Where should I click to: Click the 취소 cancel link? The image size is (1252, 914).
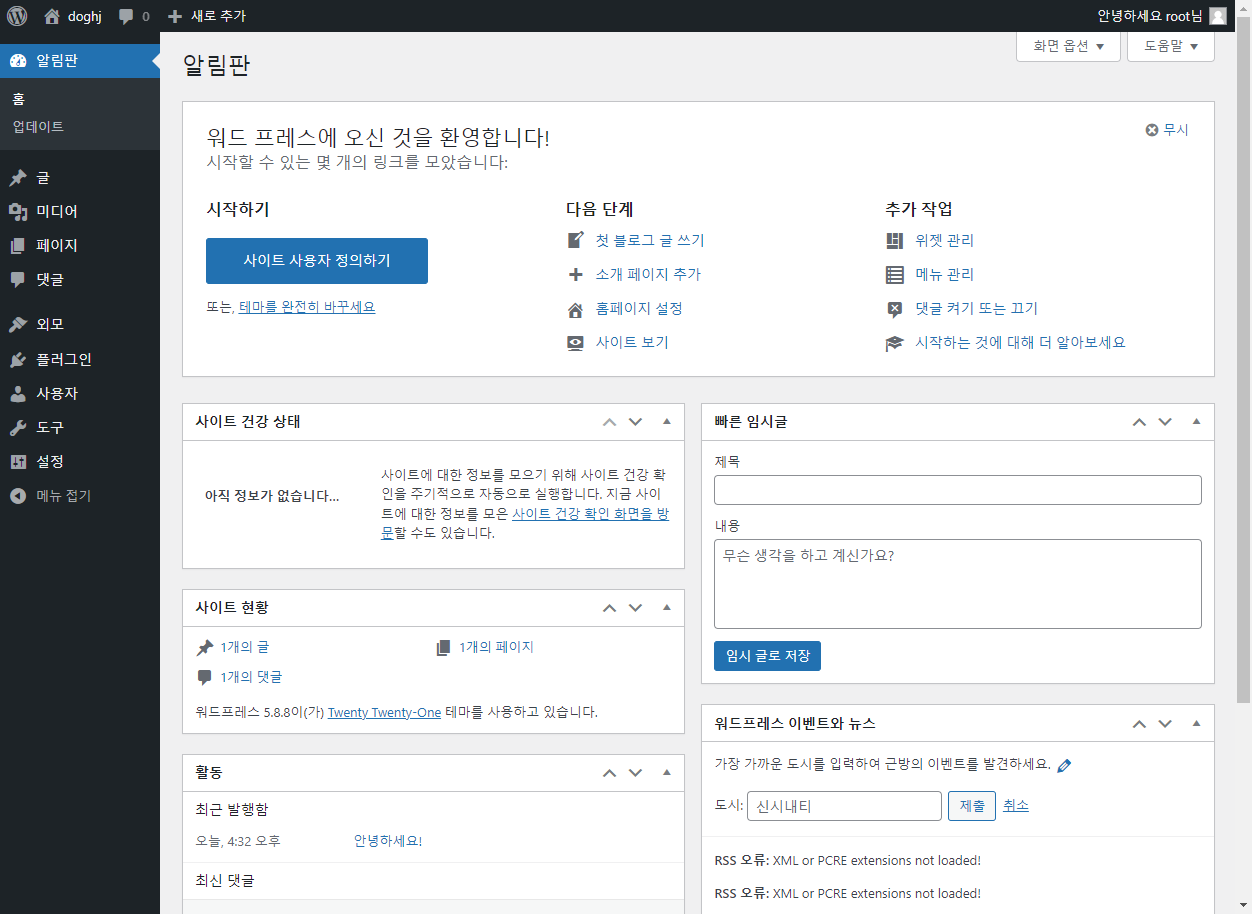click(x=1016, y=806)
